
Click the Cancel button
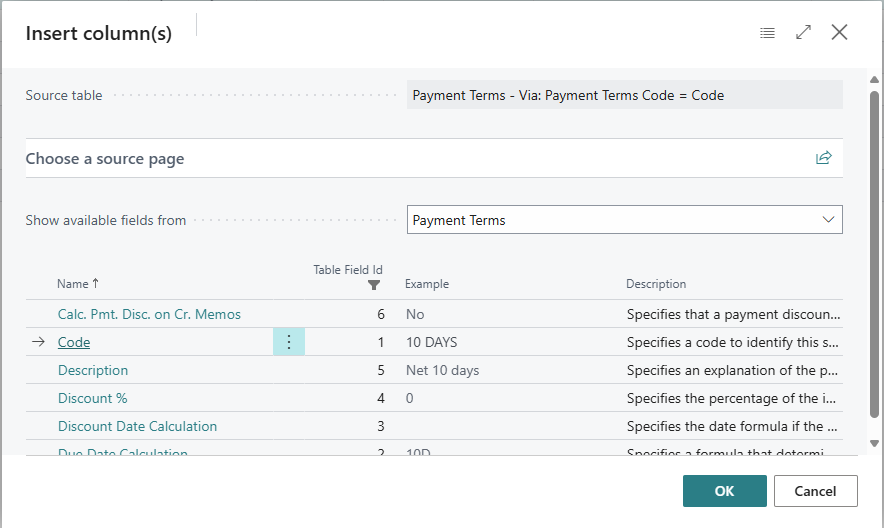pos(815,491)
